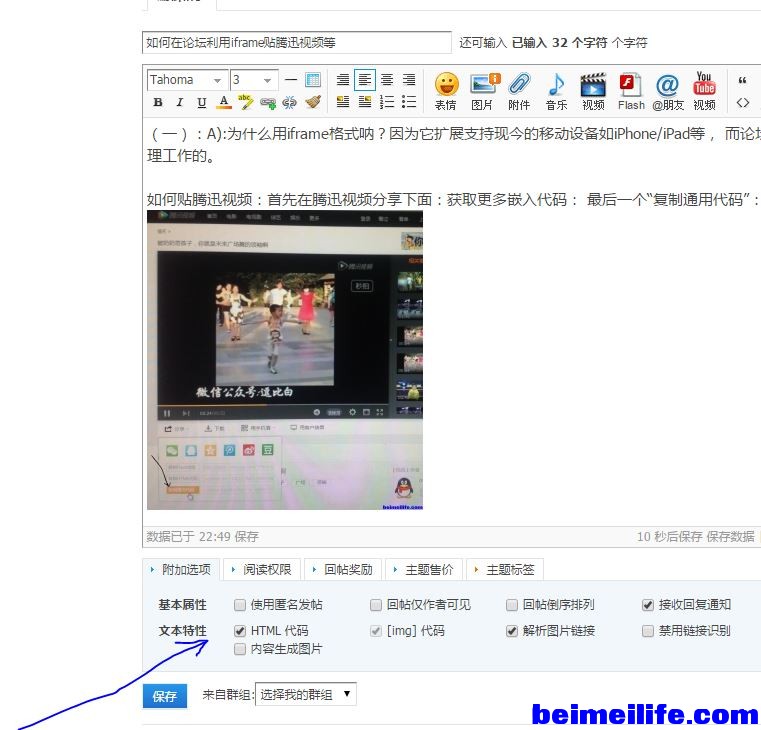The height and width of the screenshot is (730, 761).
Task: Open the Tahoma font family dropdown
Action: click(187, 80)
